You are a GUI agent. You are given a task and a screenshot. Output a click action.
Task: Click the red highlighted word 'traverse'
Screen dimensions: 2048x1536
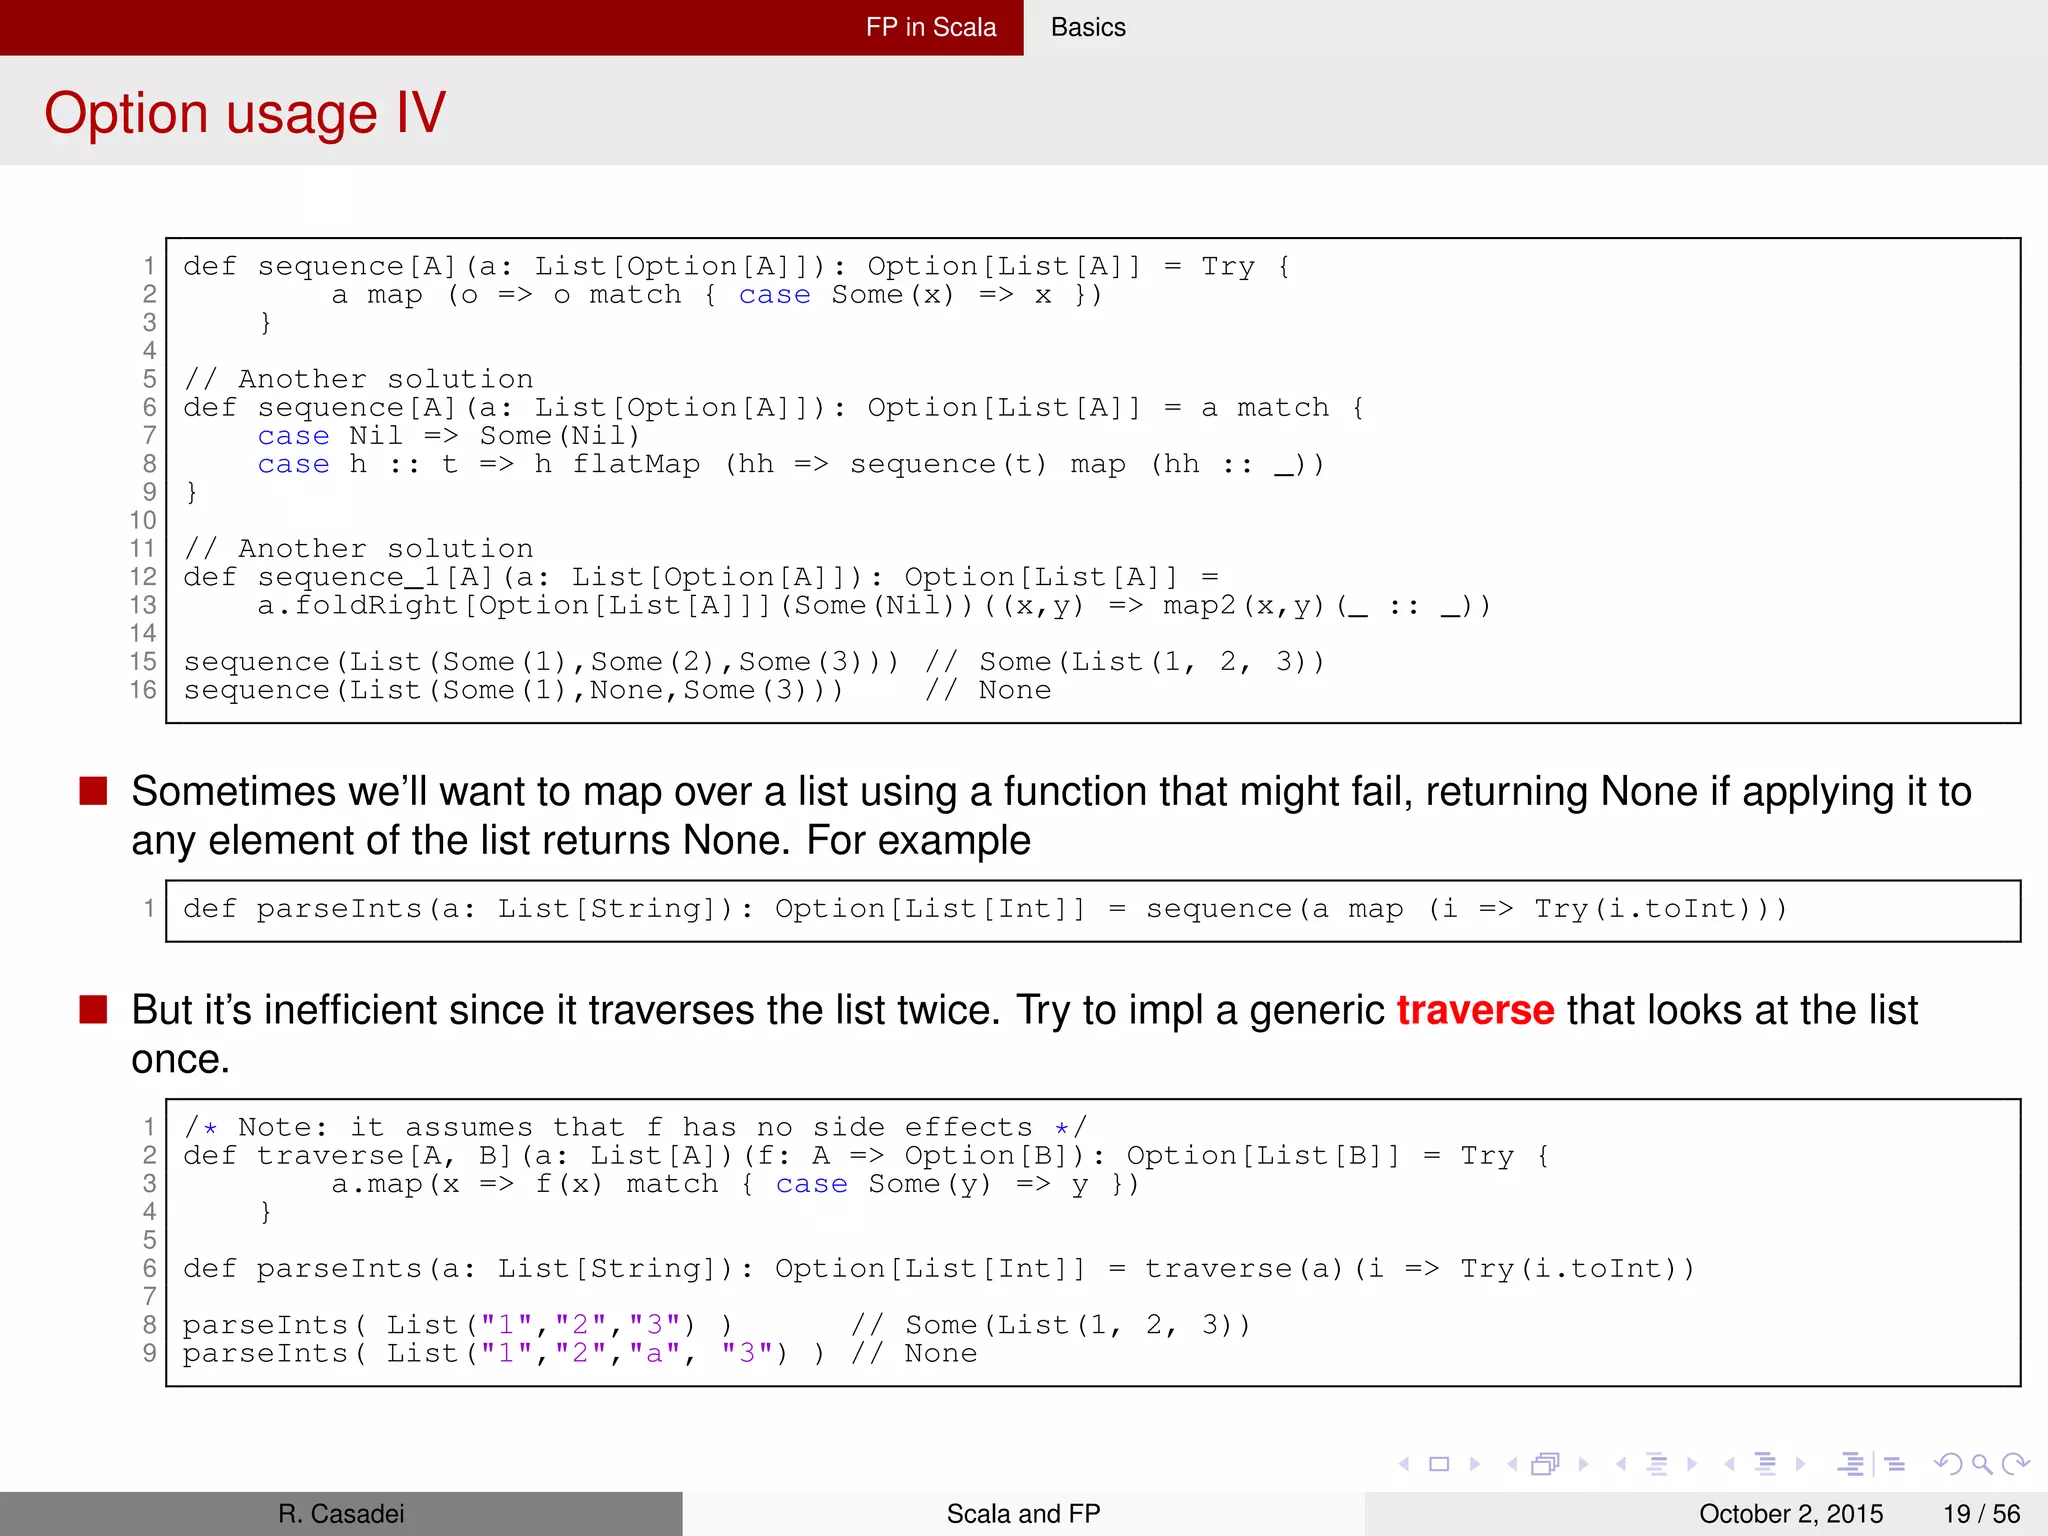tap(1475, 1010)
